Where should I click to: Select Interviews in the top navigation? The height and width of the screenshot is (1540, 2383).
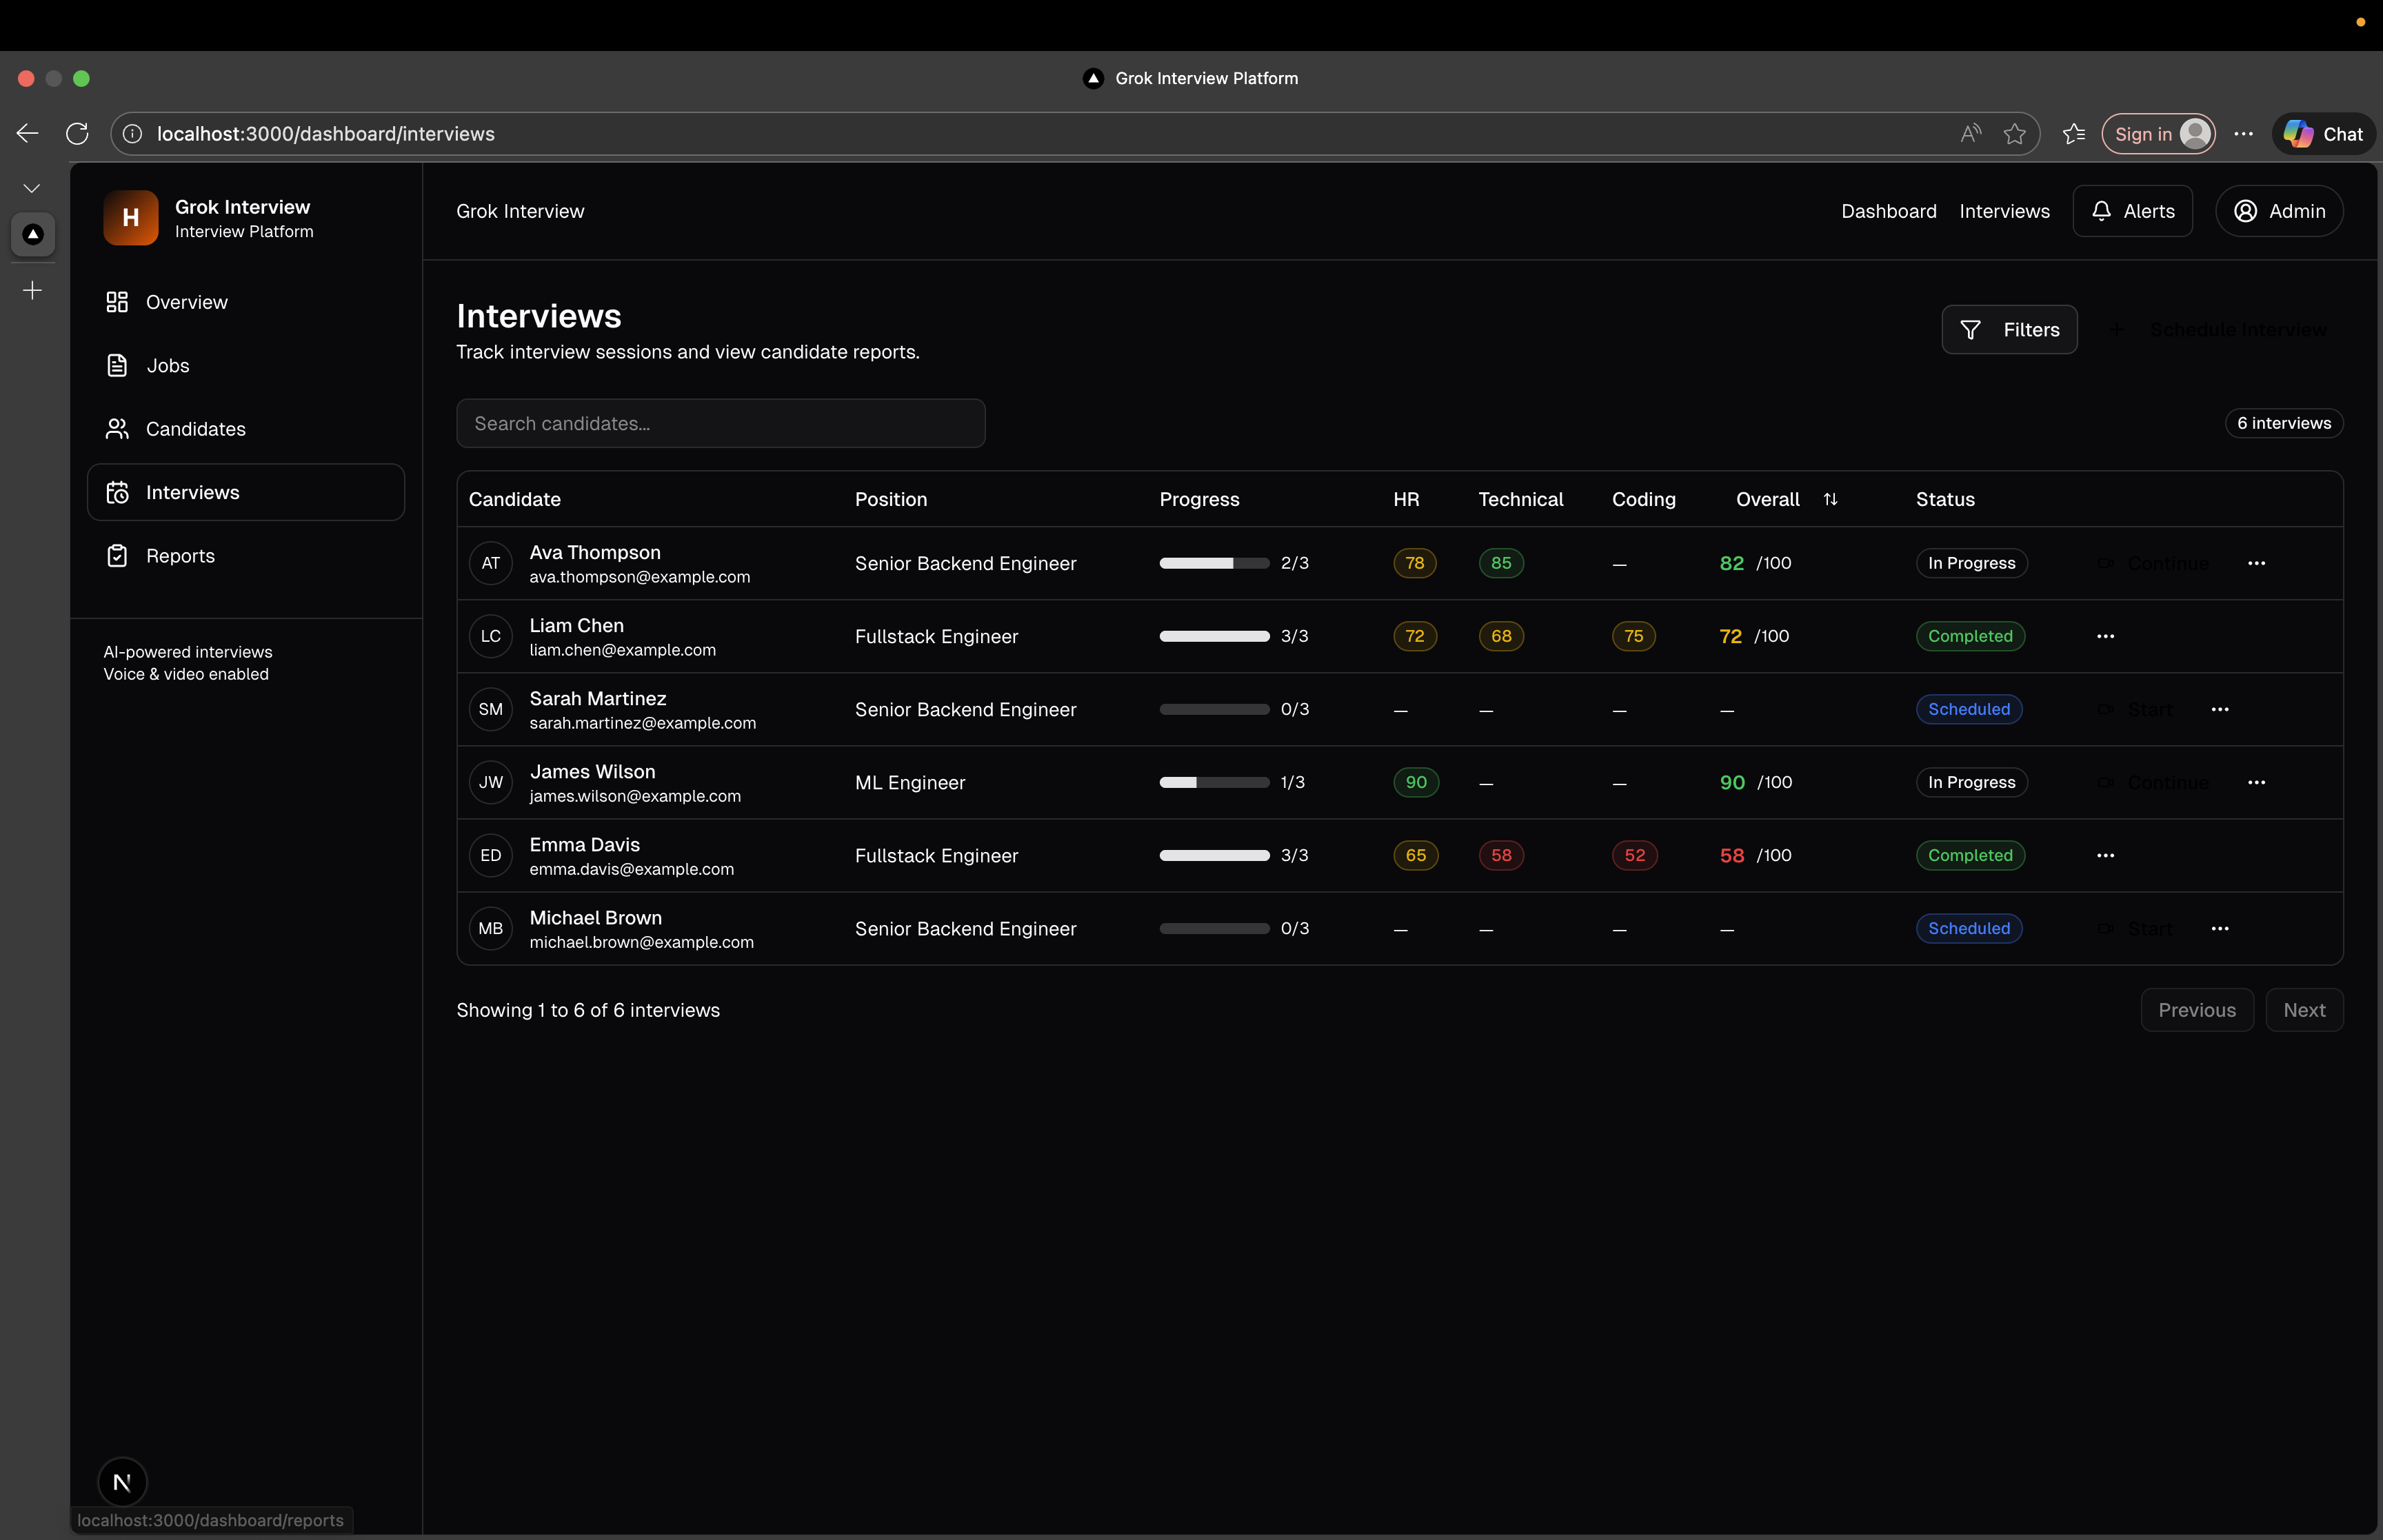coord(2004,211)
